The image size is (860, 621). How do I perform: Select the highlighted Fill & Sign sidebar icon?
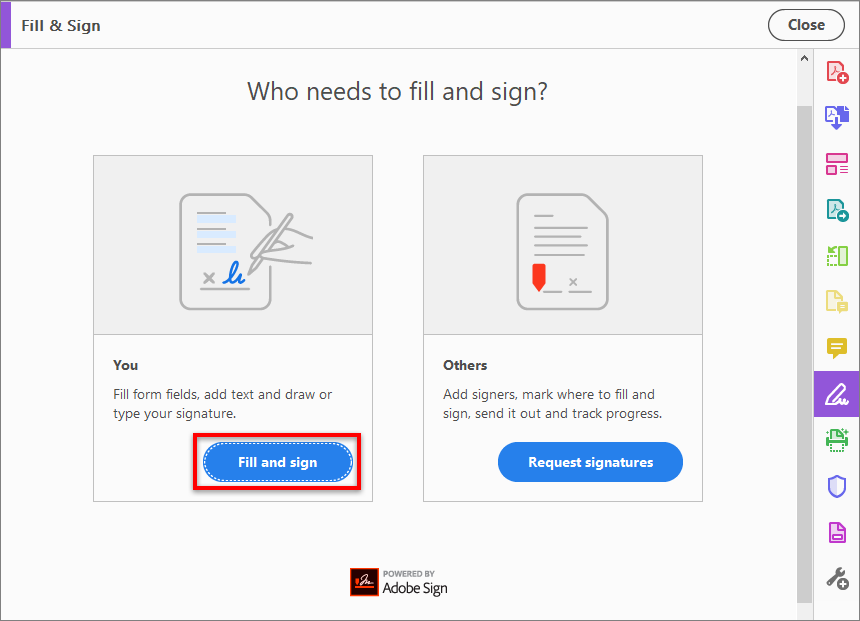click(x=838, y=394)
